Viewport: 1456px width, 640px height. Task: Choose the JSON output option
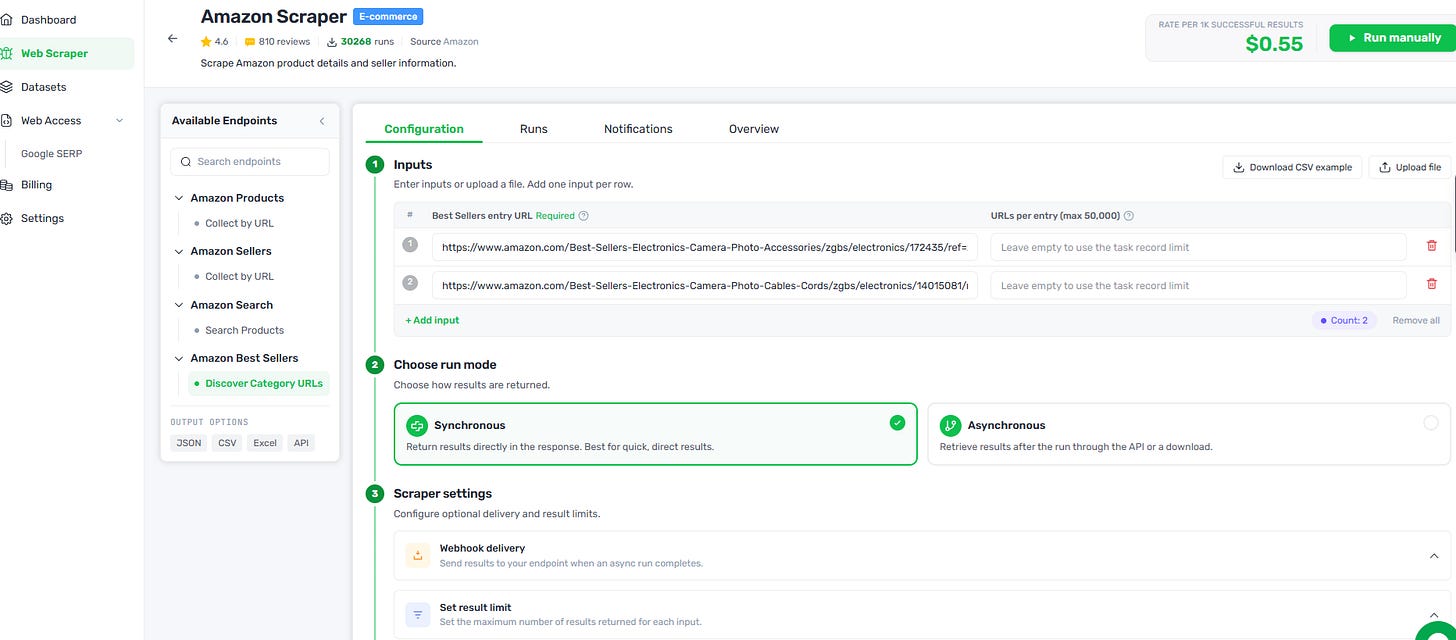pos(189,443)
